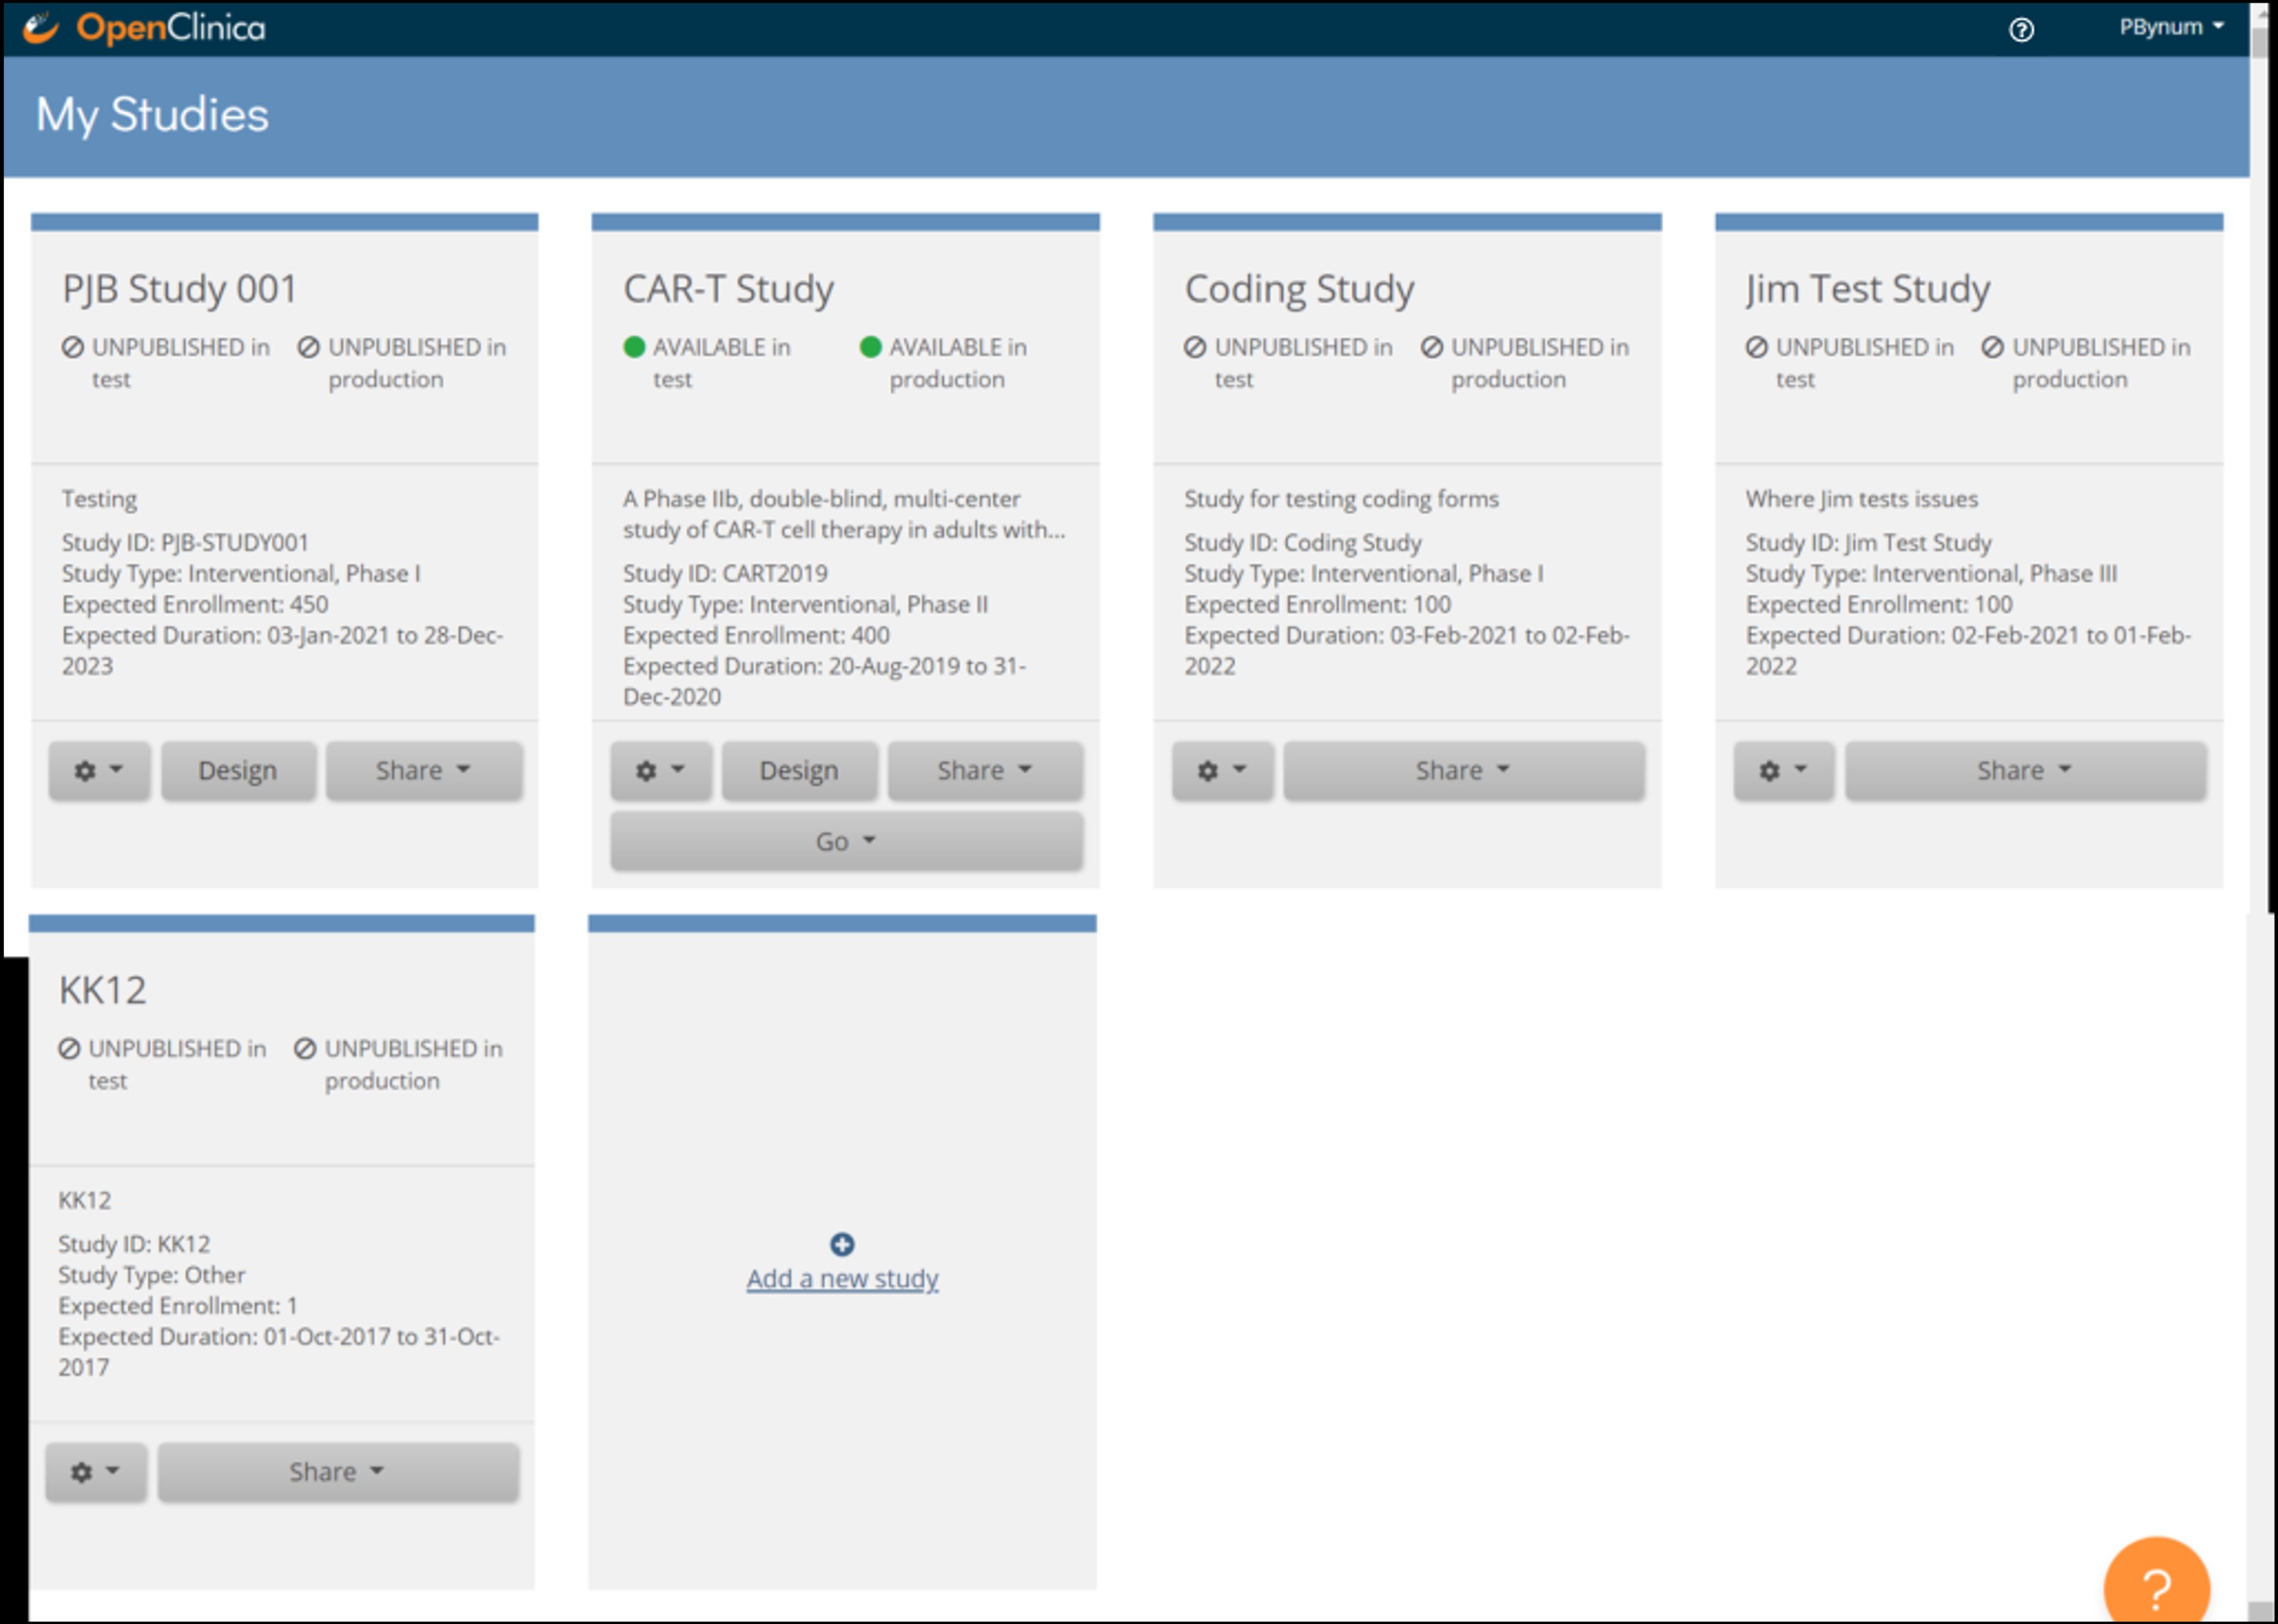Viewport: 2278px width, 1624px height.
Task: Open the help circle icon in top bar
Action: (x=2021, y=30)
